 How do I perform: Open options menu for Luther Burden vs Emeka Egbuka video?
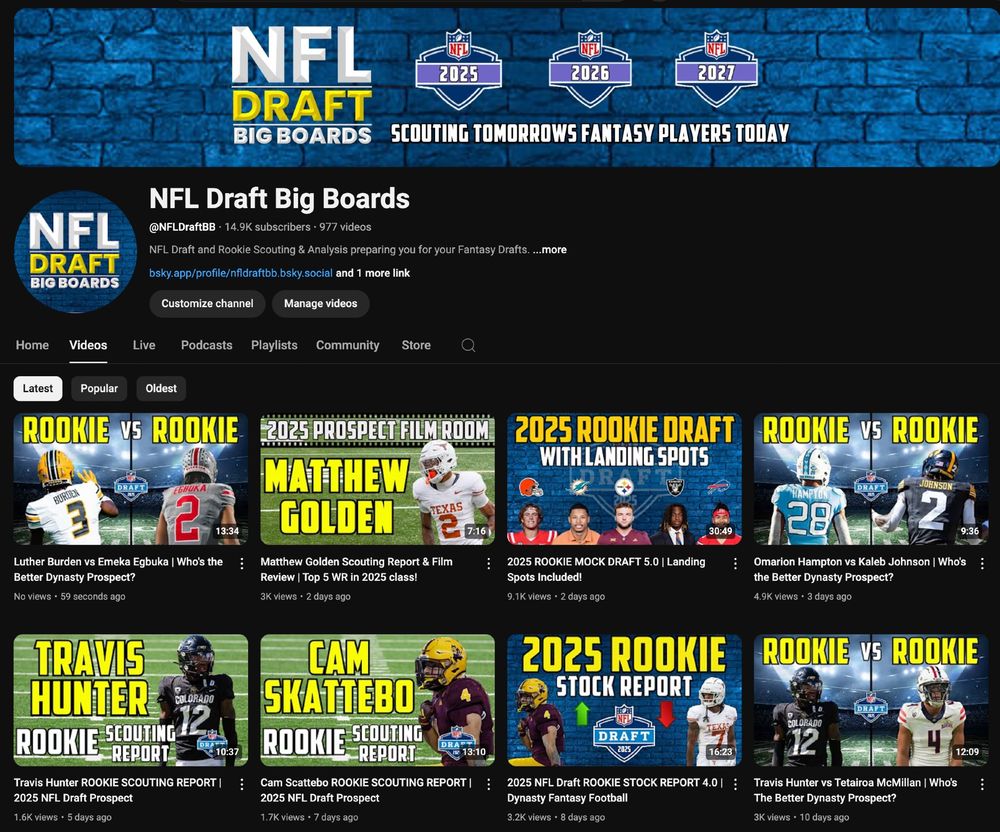[242, 564]
